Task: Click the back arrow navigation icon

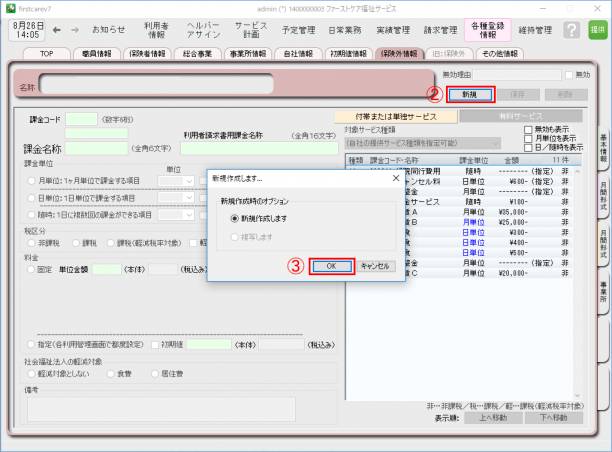Action: pos(57,30)
